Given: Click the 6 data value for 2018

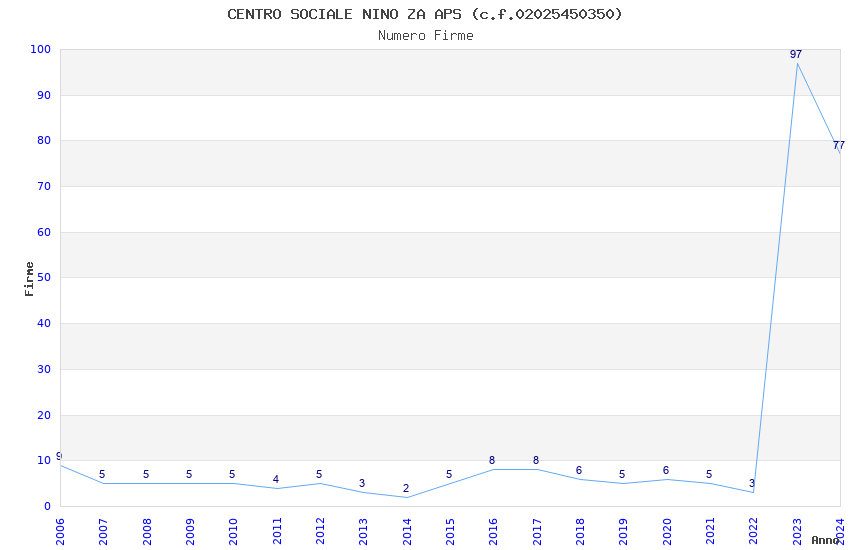Looking at the screenshot, I should (x=579, y=470).
